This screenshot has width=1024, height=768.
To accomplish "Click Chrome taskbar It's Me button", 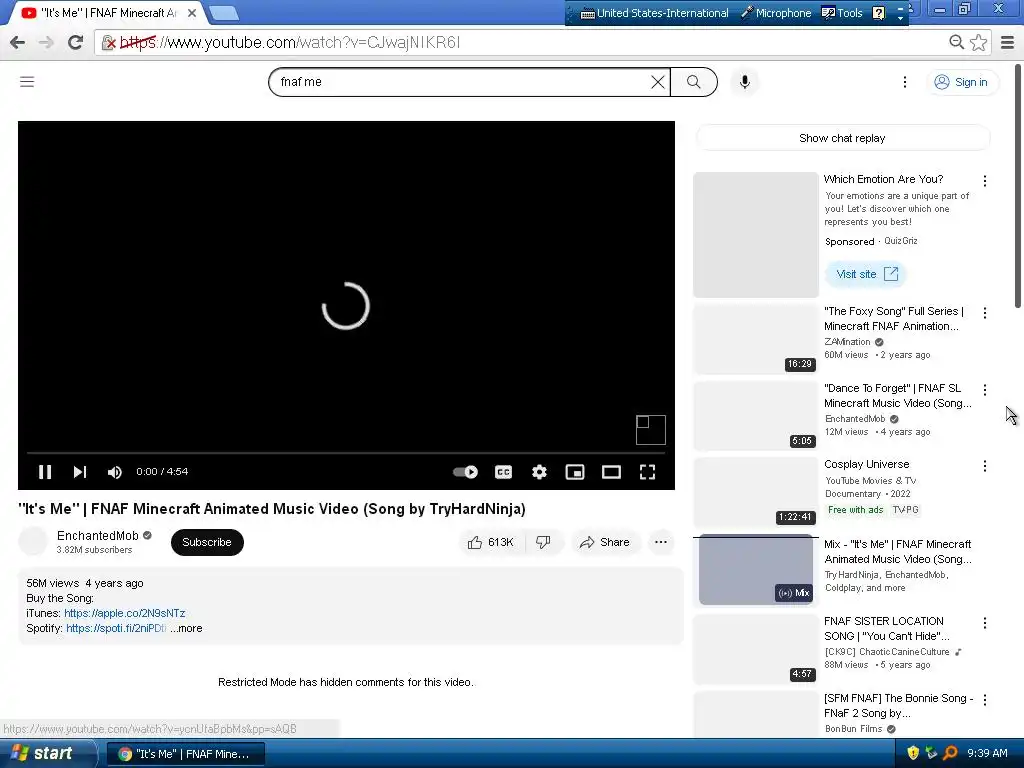I will tap(185, 754).
